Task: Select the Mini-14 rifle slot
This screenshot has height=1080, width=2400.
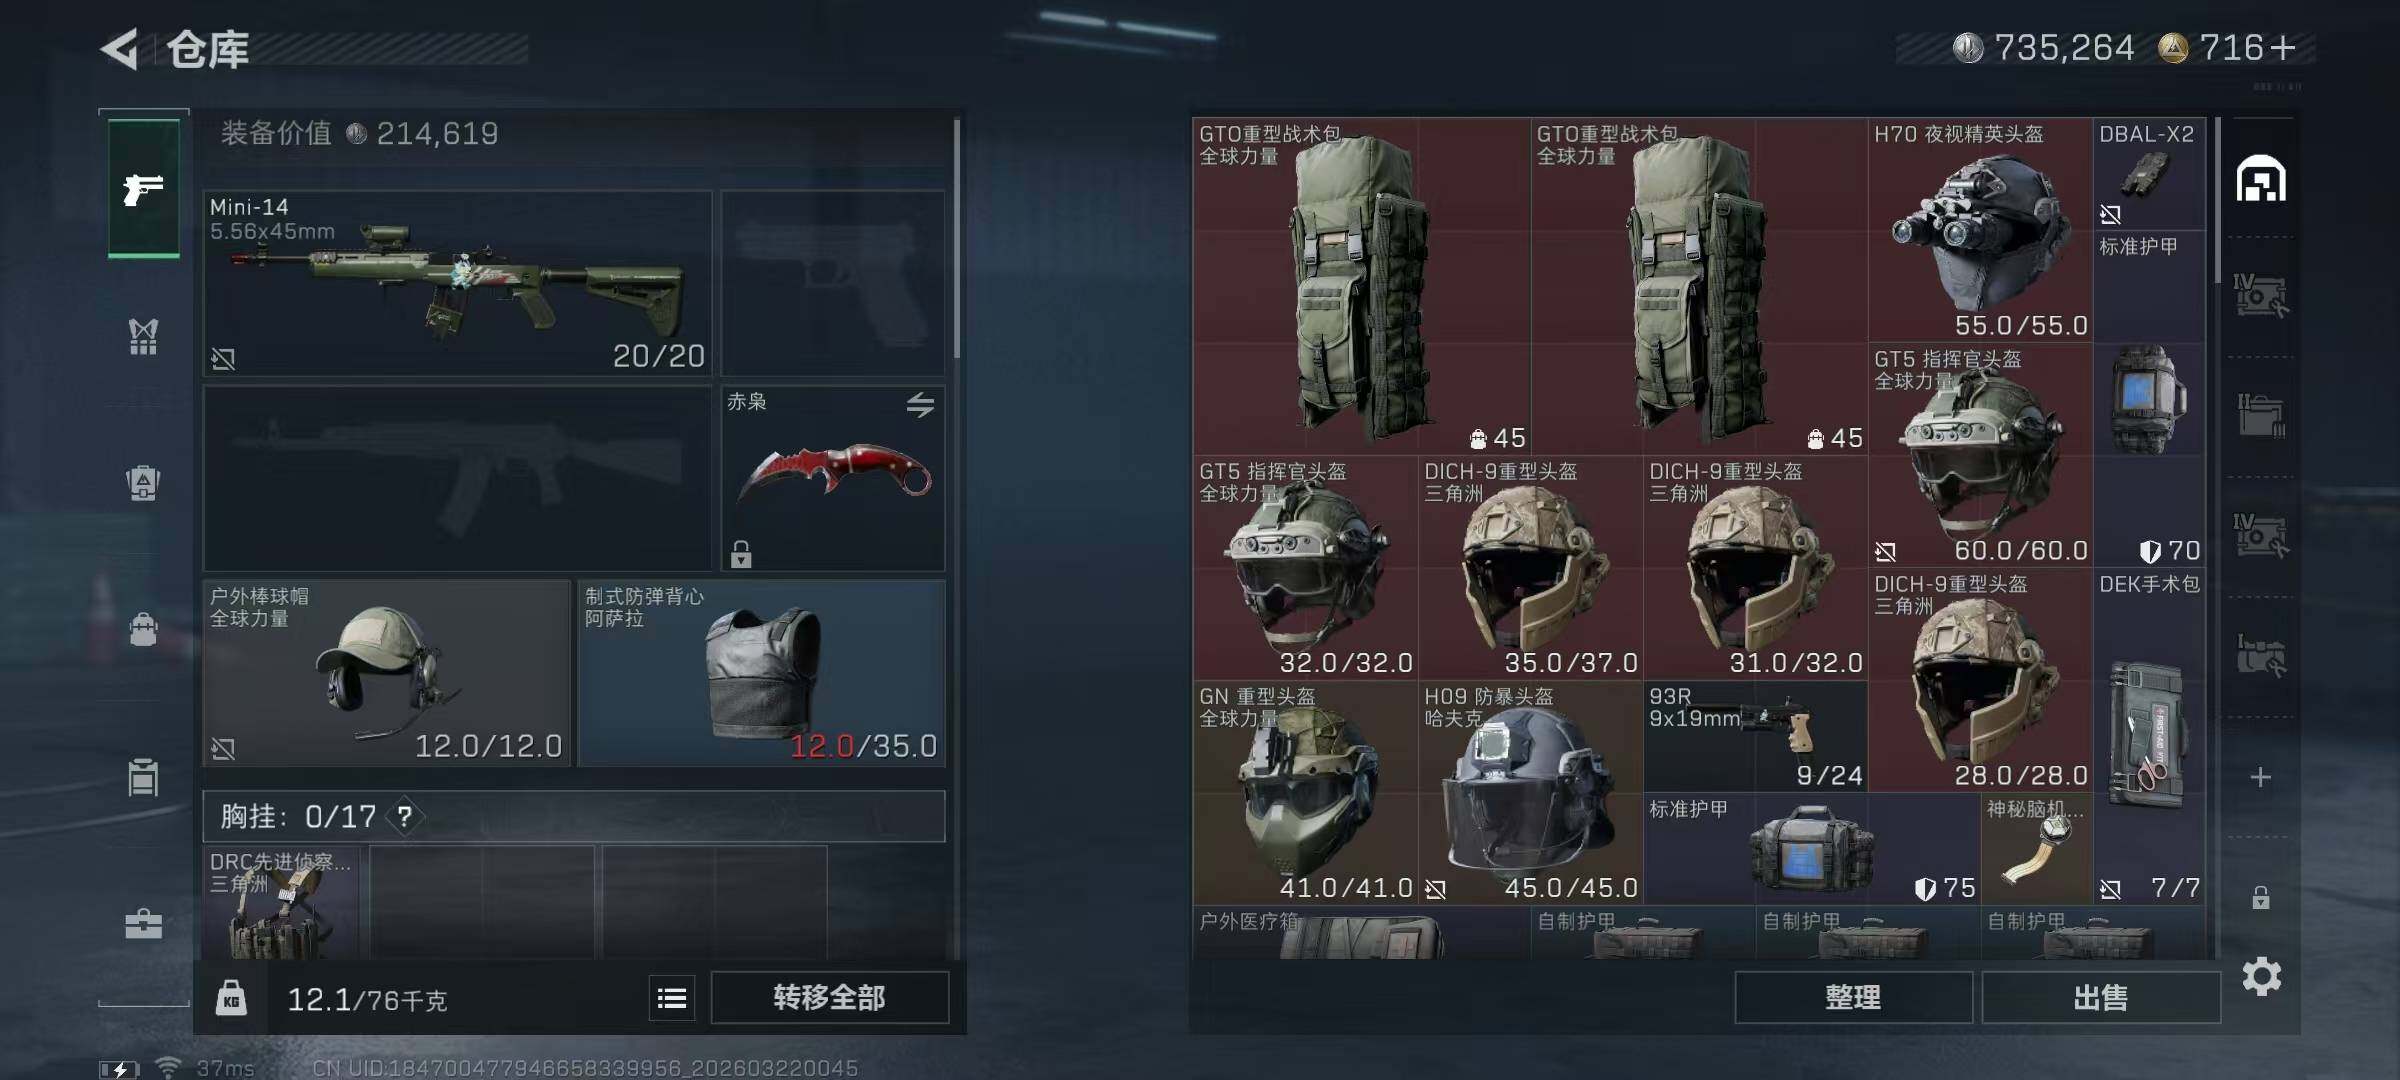Action: click(458, 283)
